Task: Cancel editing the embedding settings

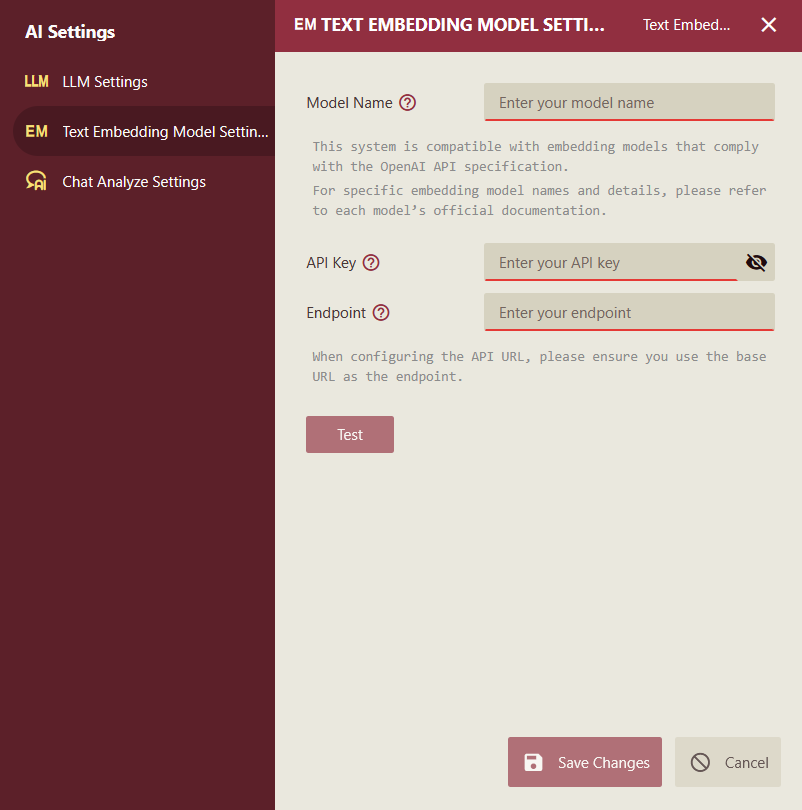Action: point(728,762)
